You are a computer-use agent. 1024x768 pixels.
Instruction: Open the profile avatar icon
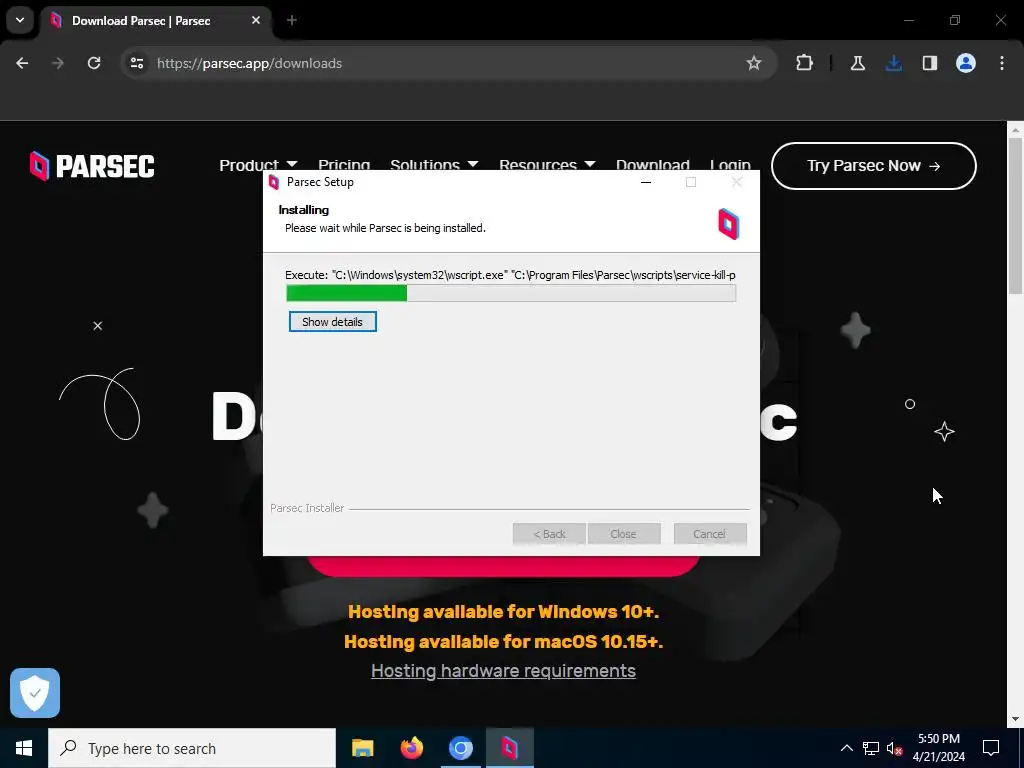[x=966, y=63]
